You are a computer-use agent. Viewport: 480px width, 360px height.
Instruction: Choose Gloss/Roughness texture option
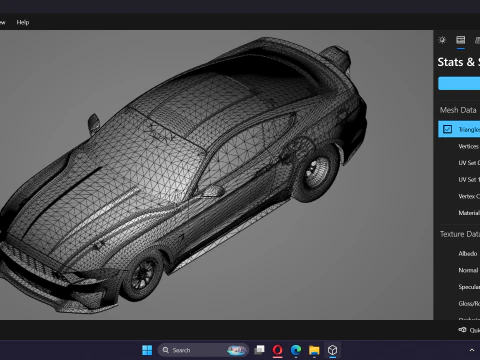click(469, 304)
